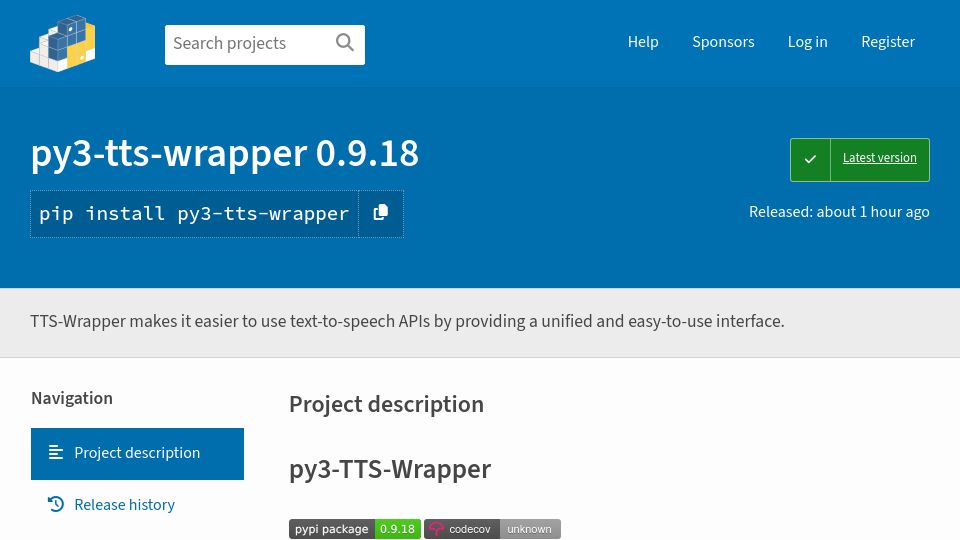Click the Released about 1 hour ago text
The image size is (960, 540).
click(x=839, y=212)
